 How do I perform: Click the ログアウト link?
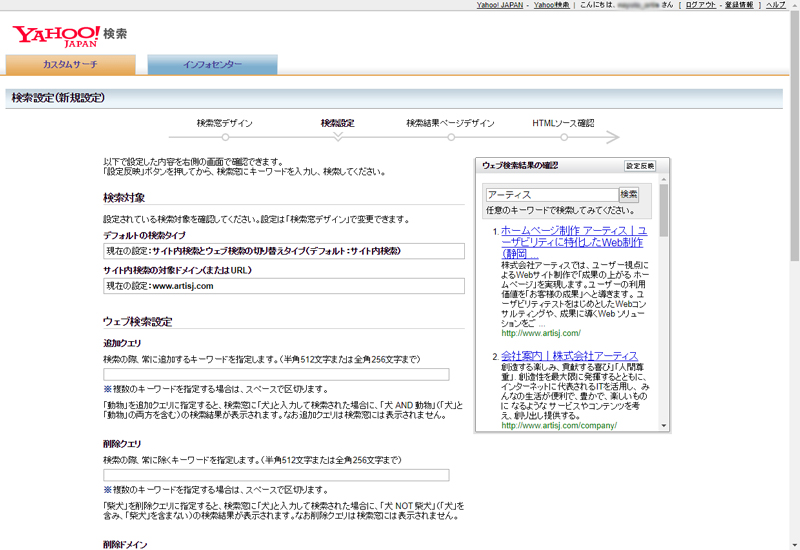701,5
